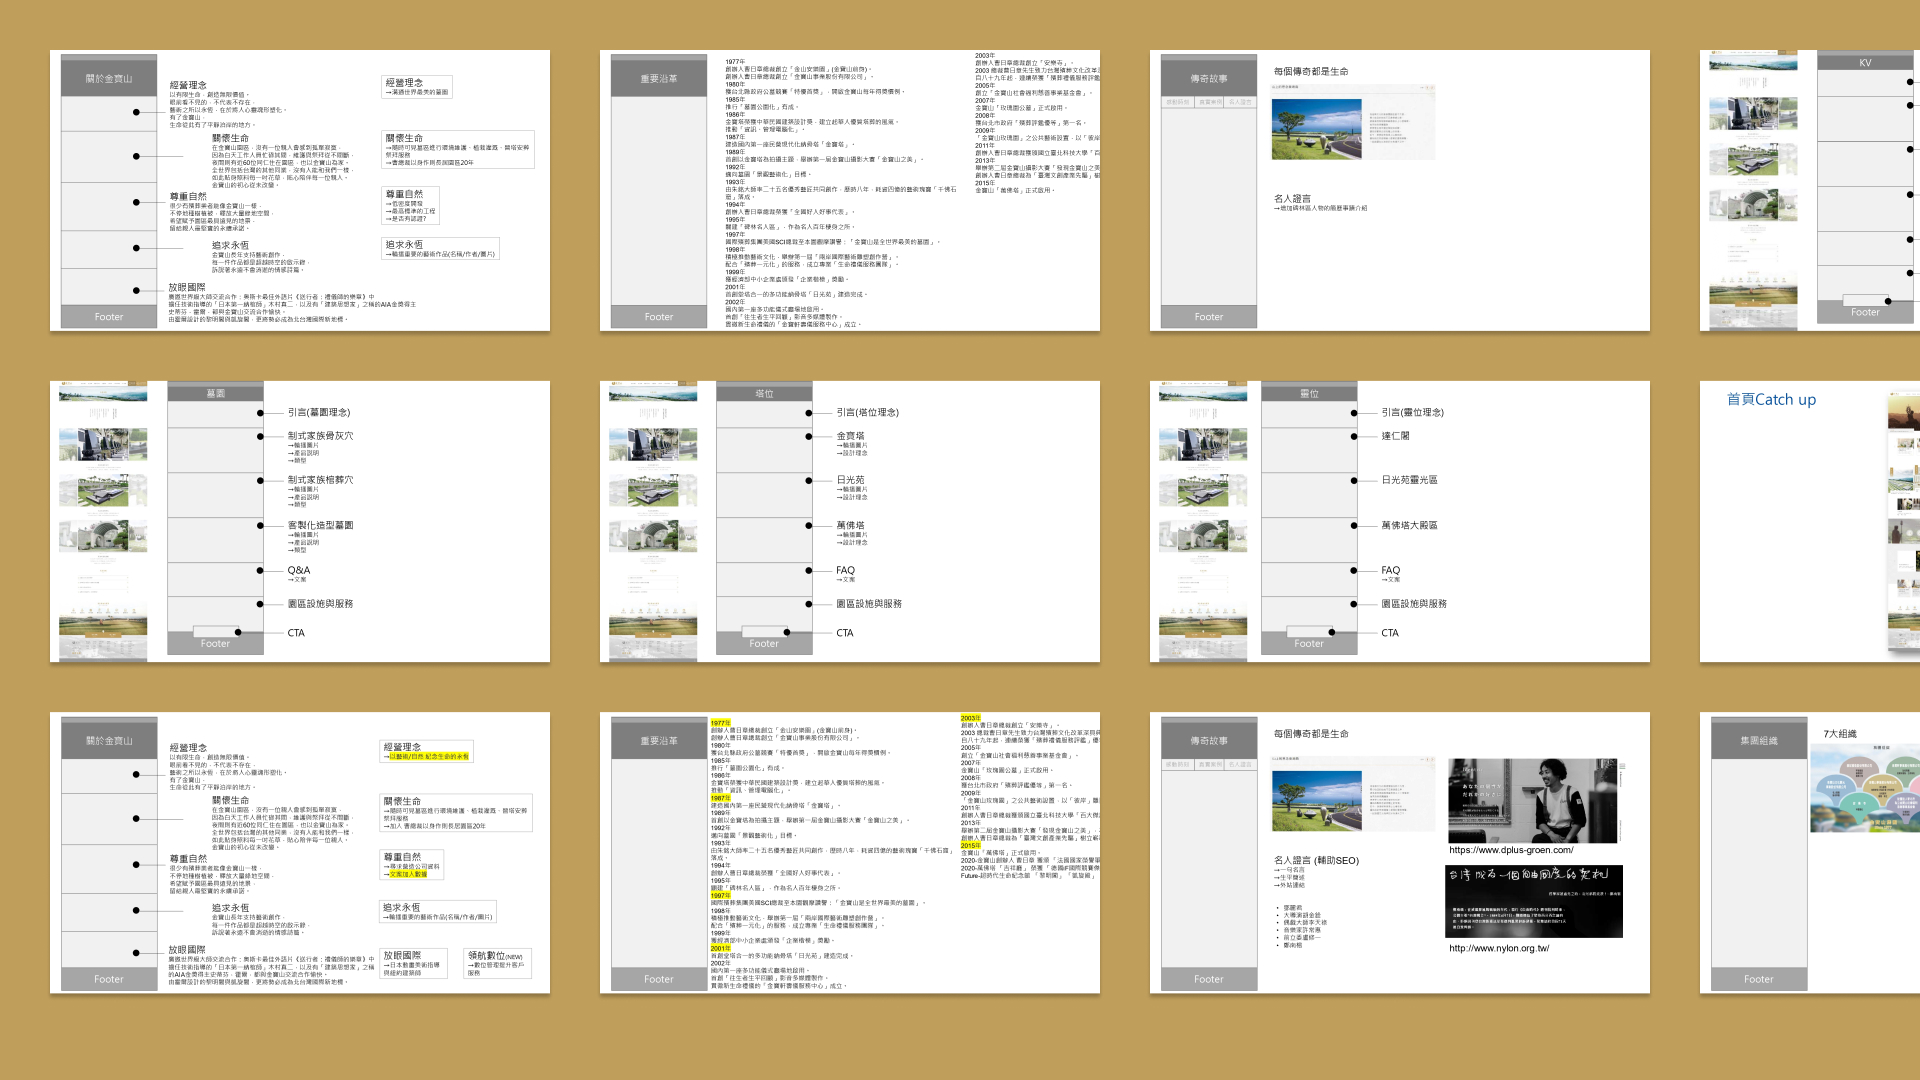Select the 墓園 wireframe header bar
The image size is (1920, 1080).
215,394
